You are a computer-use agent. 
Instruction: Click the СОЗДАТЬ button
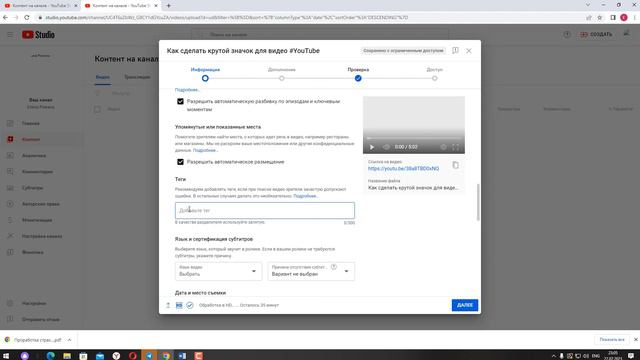pos(596,35)
